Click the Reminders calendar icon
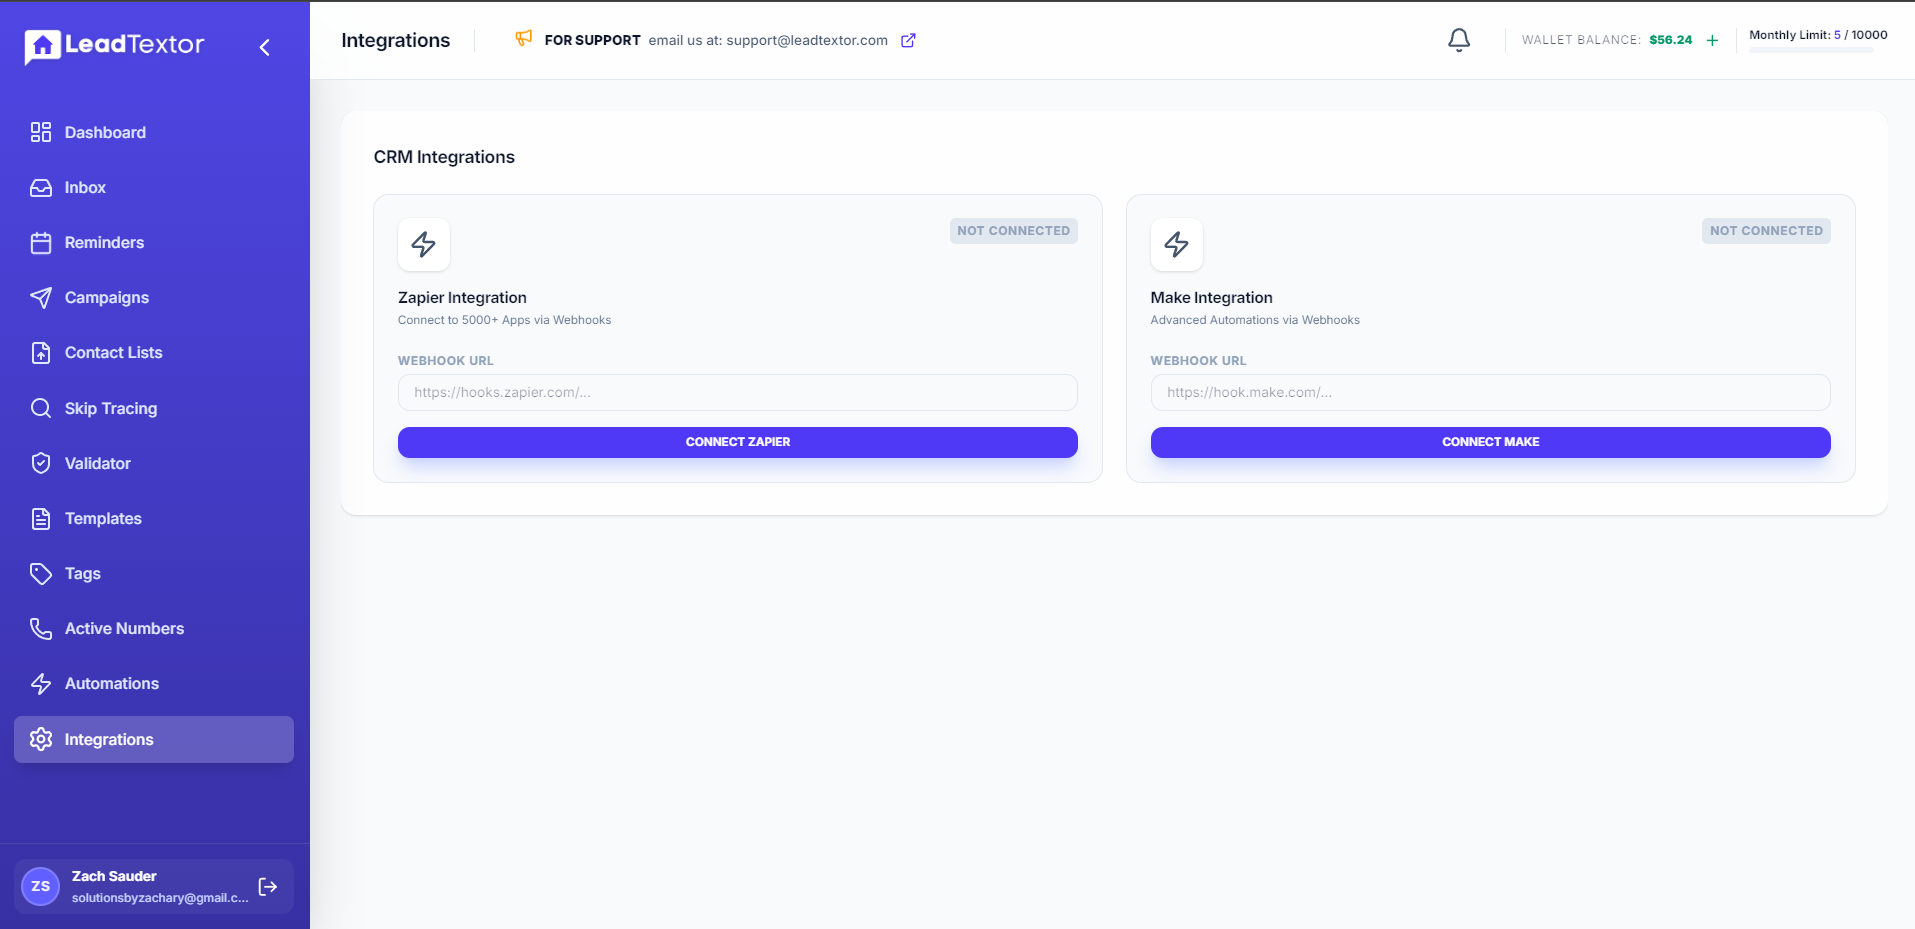This screenshot has height=929, width=1915. (41, 242)
